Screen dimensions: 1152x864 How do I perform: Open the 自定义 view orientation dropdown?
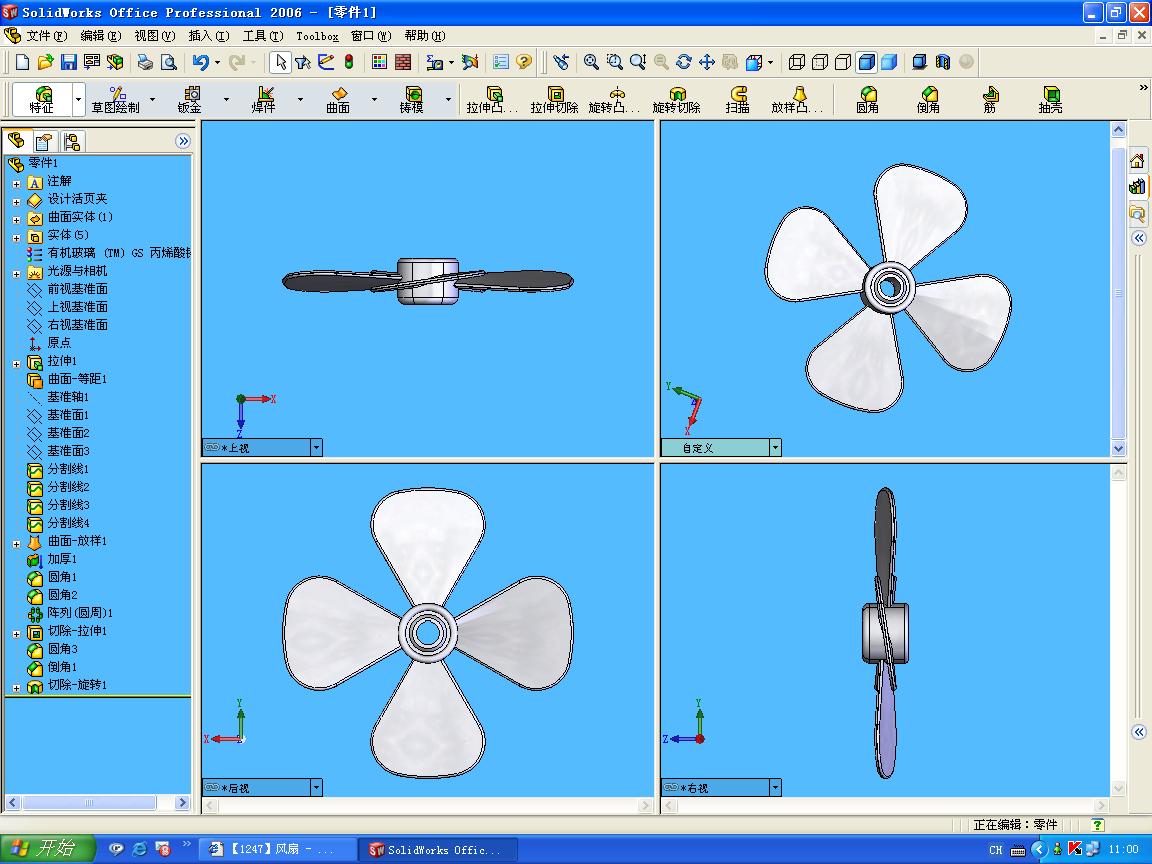[775, 447]
